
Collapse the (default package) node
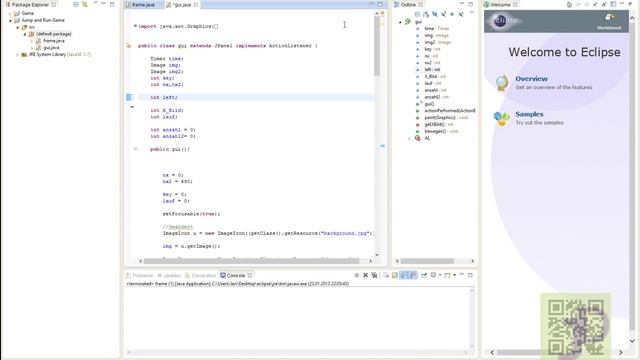pos(25,34)
